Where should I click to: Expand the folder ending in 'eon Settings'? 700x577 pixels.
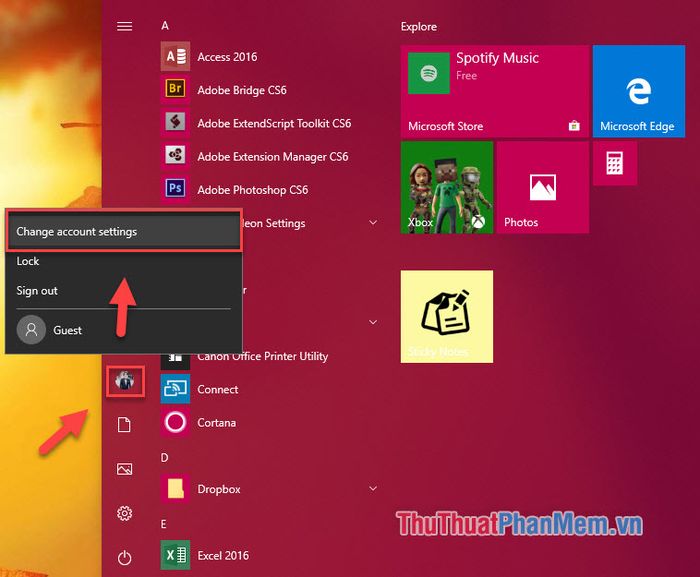[373, 222]
